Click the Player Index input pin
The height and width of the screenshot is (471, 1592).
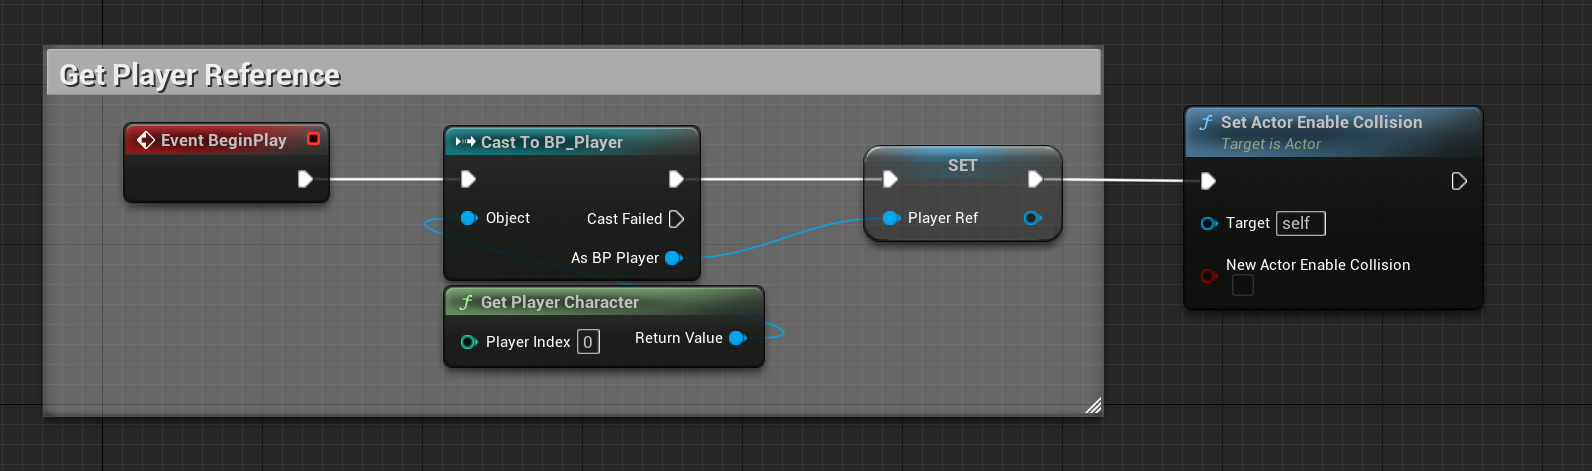pyautogui.click(x=469, y=342)
